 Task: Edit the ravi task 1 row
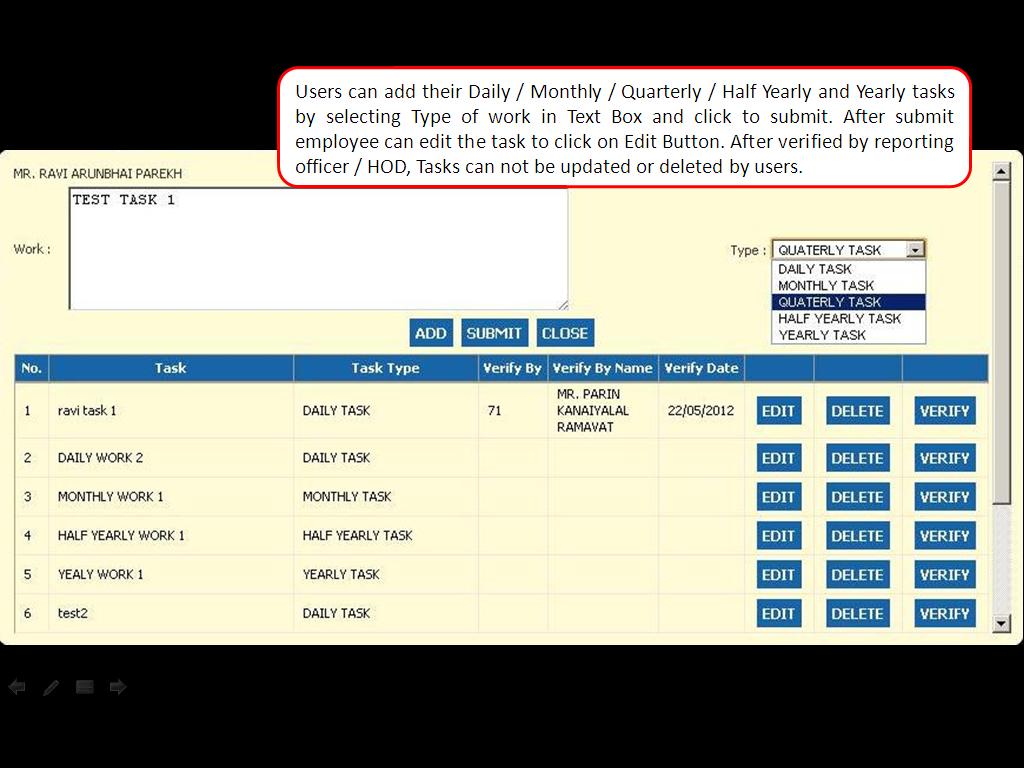[778, 411]
